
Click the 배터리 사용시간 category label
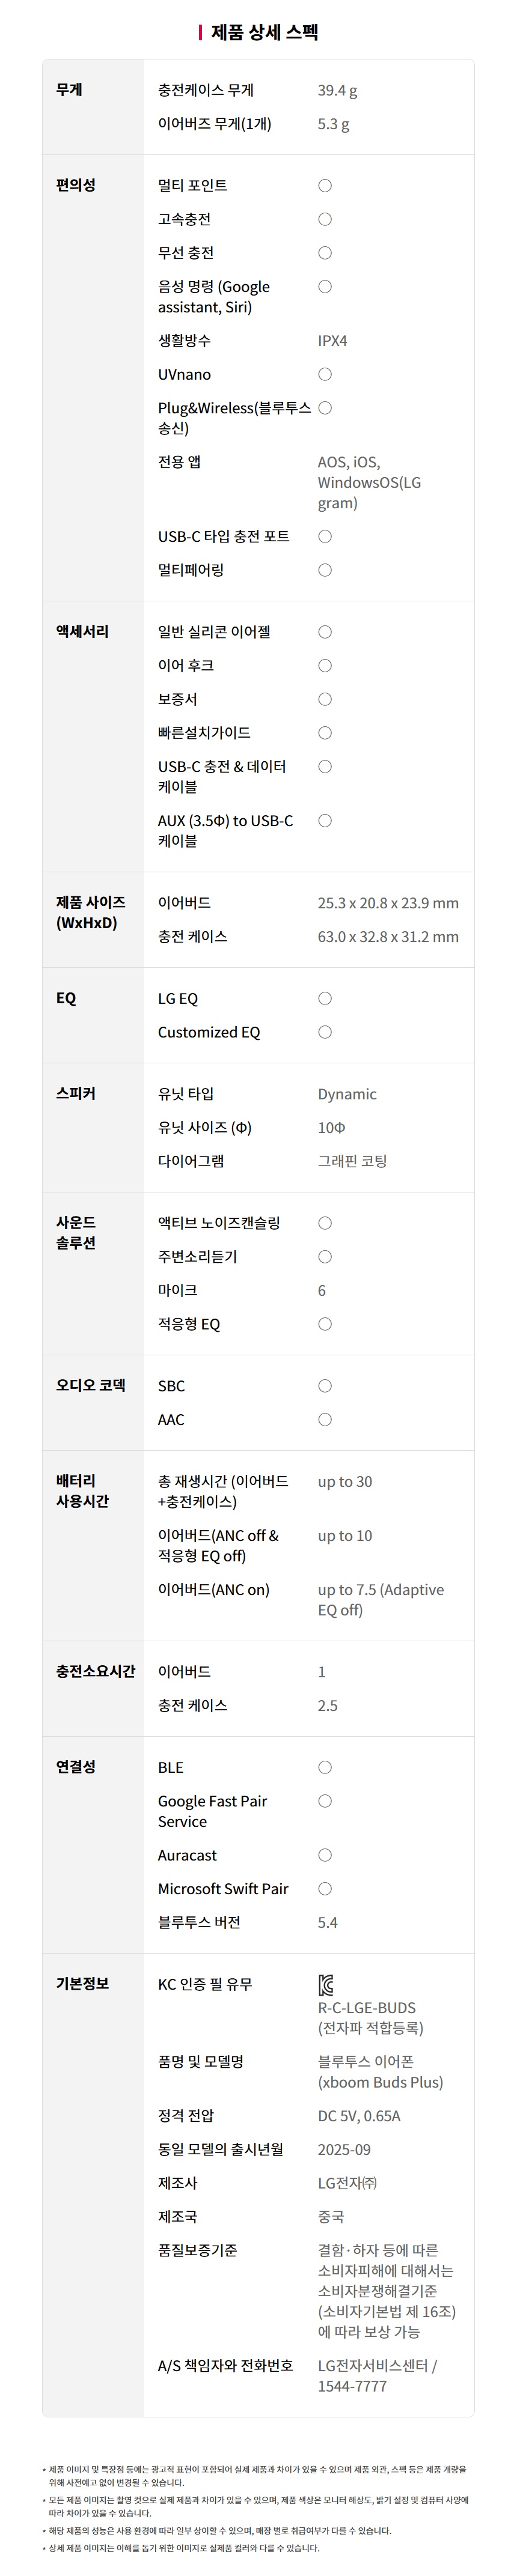82,1491
